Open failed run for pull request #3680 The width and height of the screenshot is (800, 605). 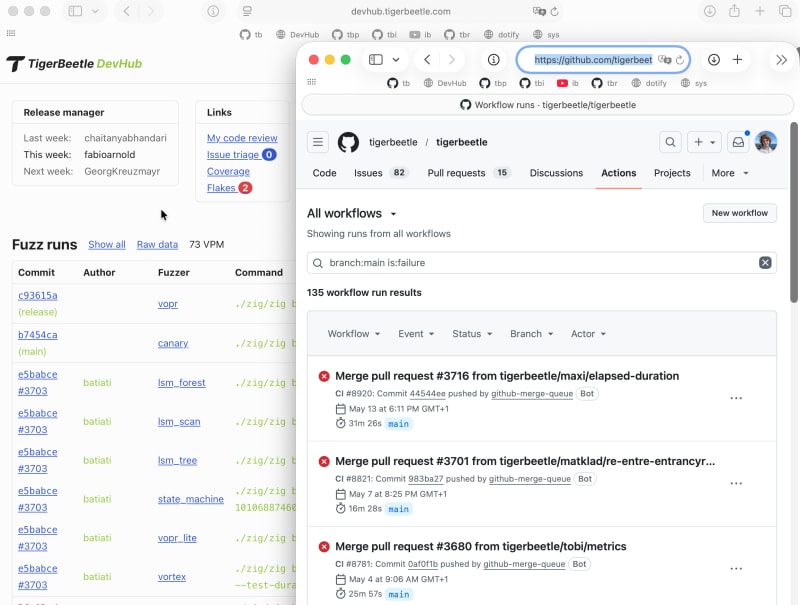[481, 546]
